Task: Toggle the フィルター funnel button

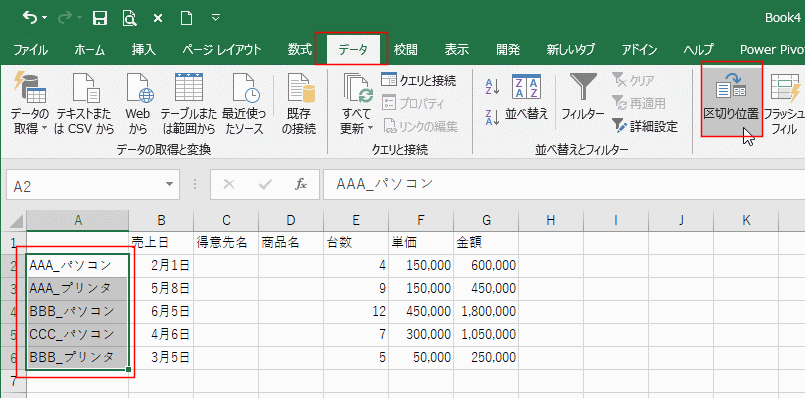Action: pos(583,98)
